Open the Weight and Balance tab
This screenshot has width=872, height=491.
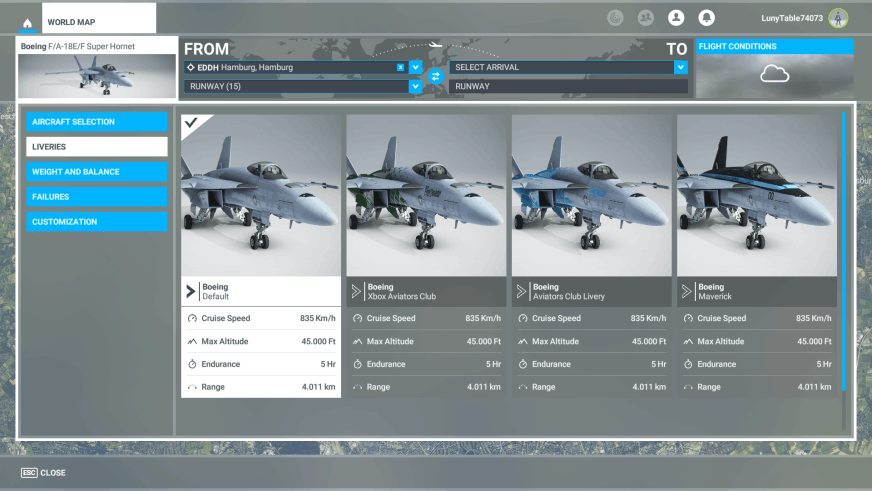(x=97, y=172)
